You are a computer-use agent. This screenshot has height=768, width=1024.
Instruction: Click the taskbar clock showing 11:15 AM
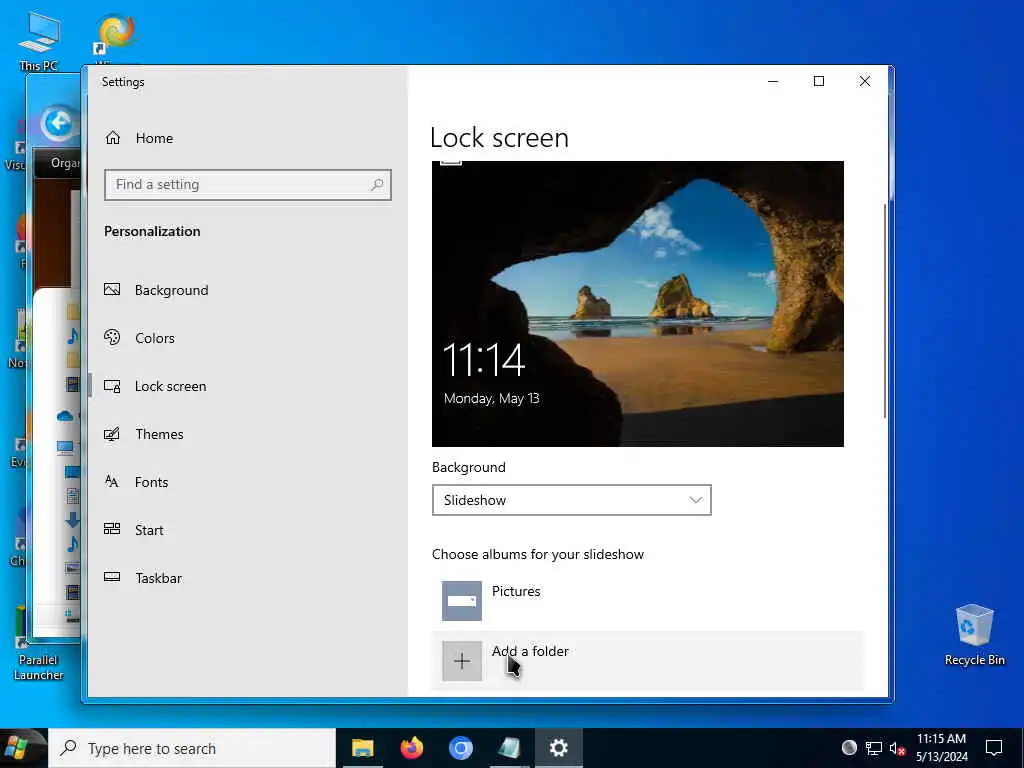tap(941, 748)
